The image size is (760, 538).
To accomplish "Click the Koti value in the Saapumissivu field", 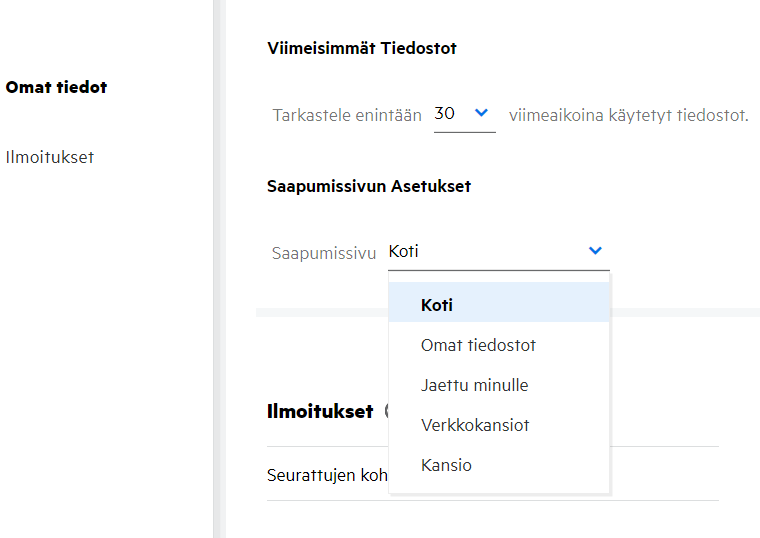I will (404, 252).
